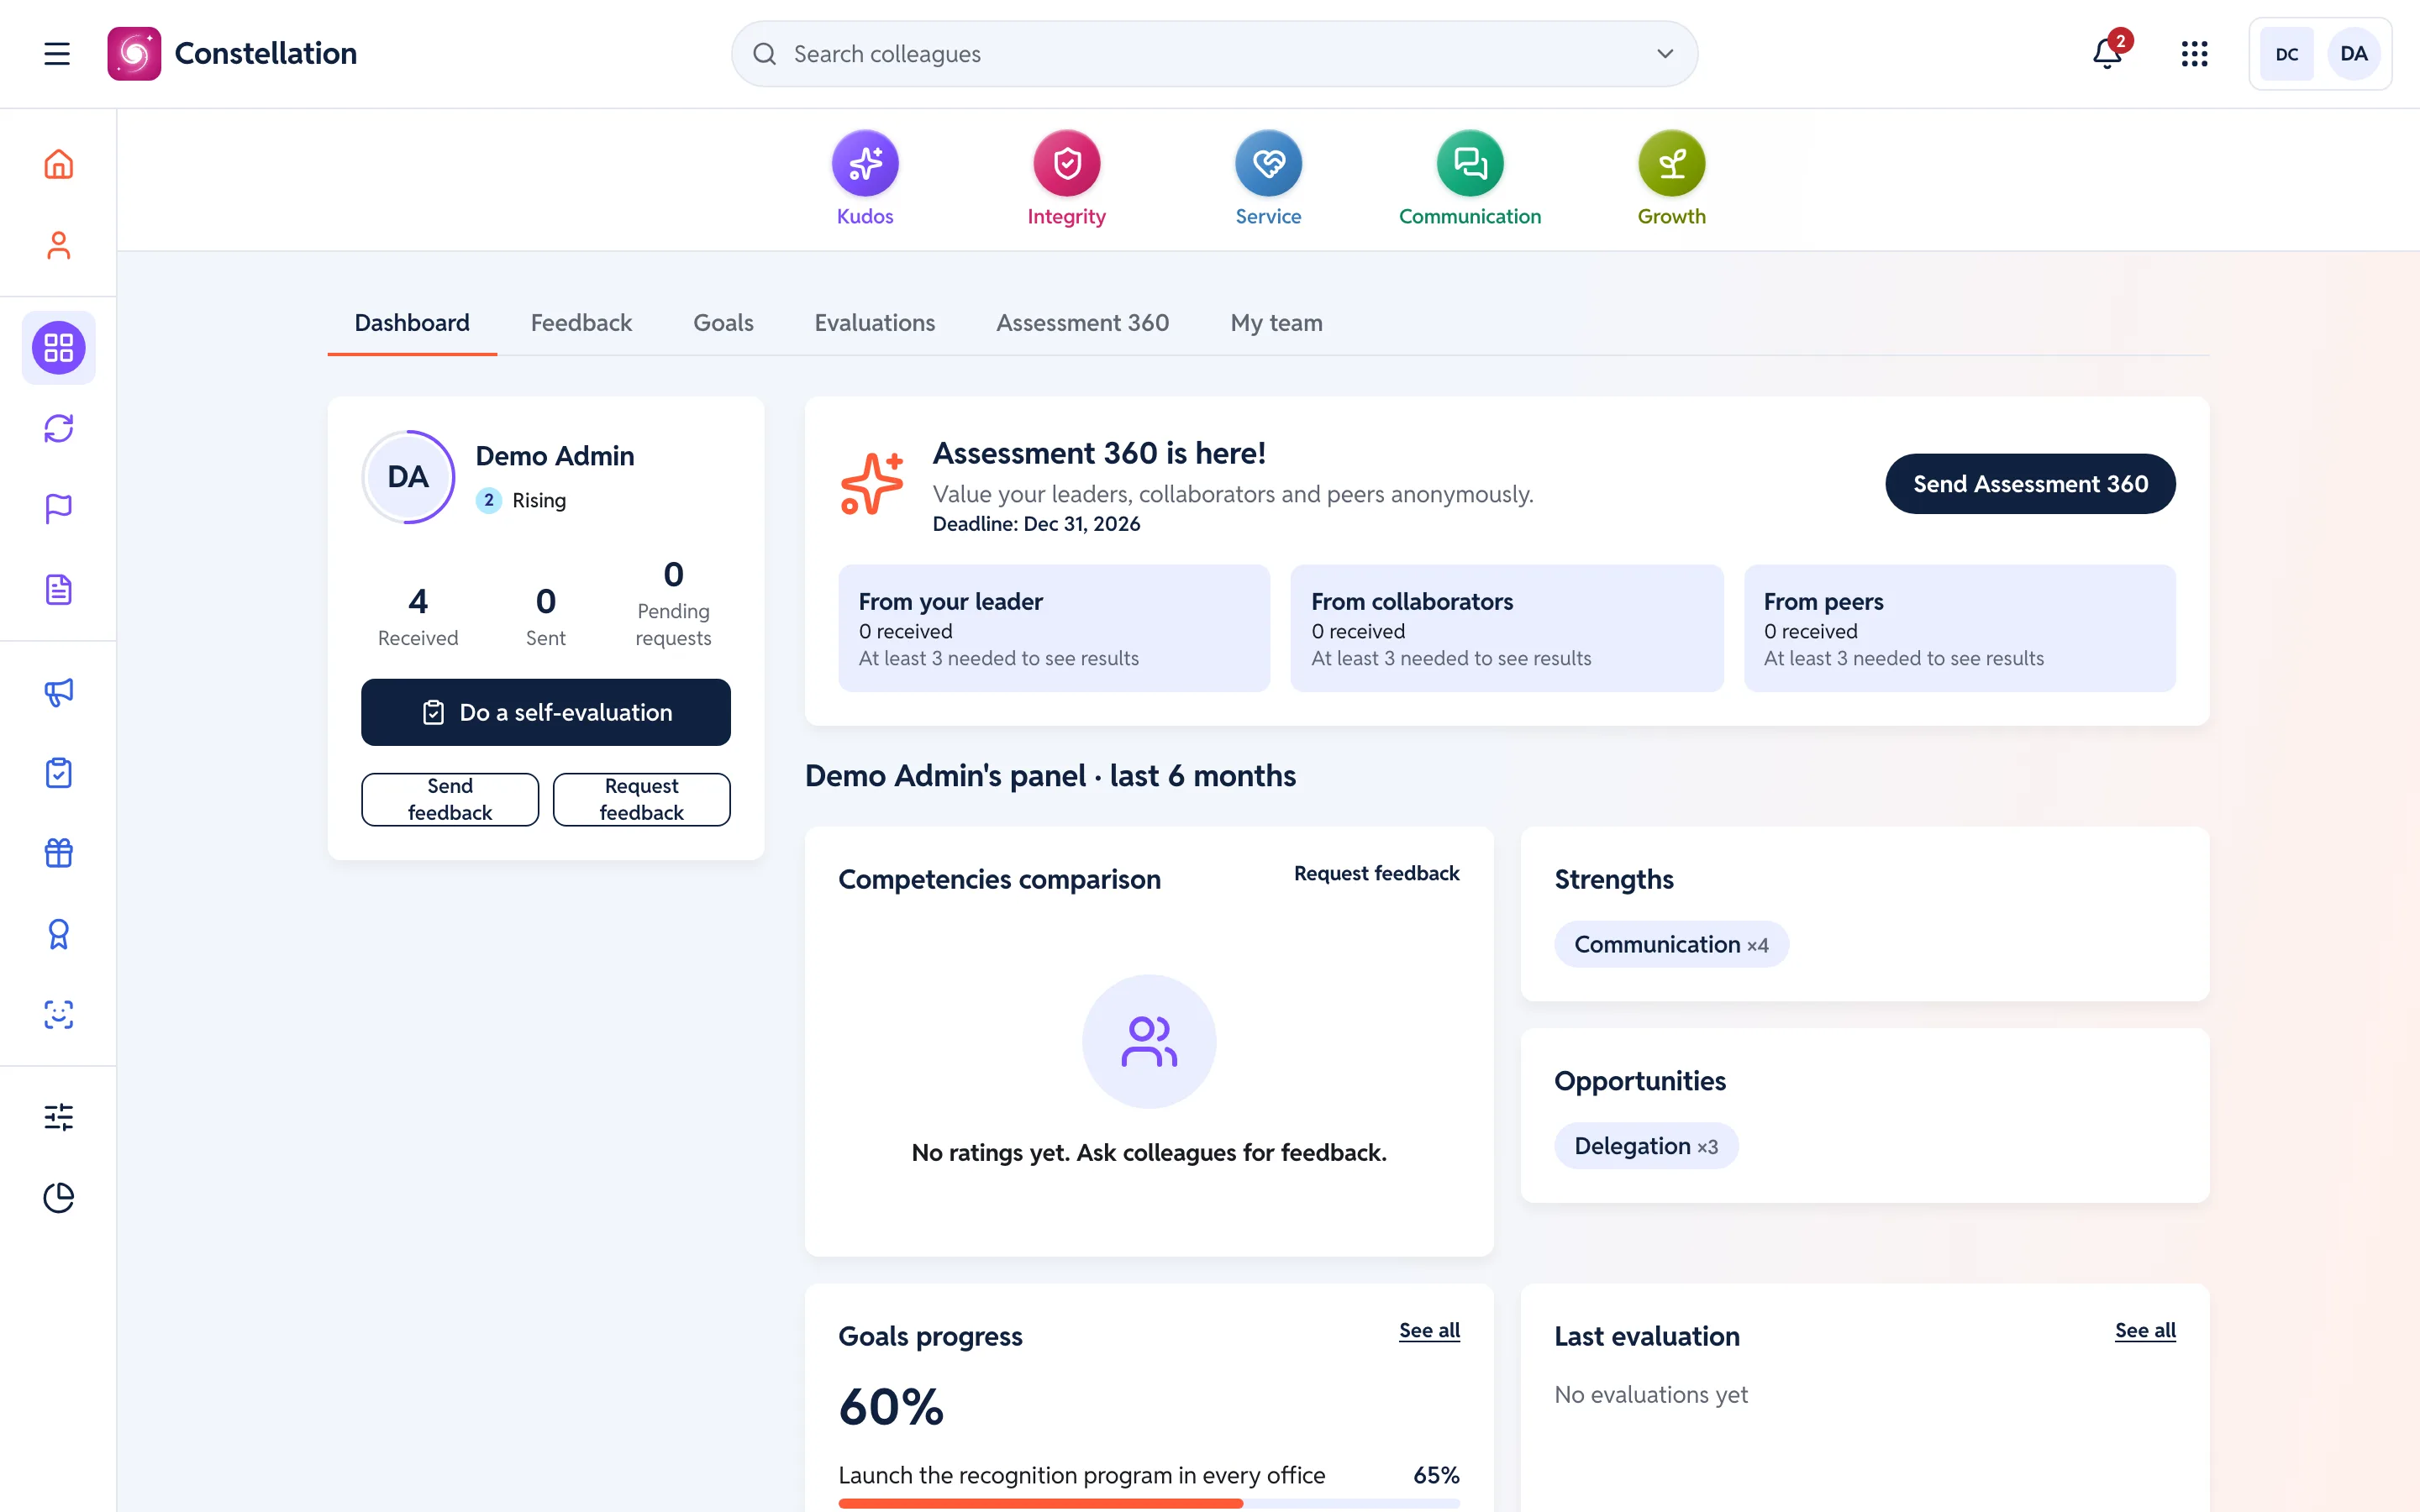Expand the search colleagues dropdown arrow
Screen dimensions: 2420x1512
coord(1665,54)
